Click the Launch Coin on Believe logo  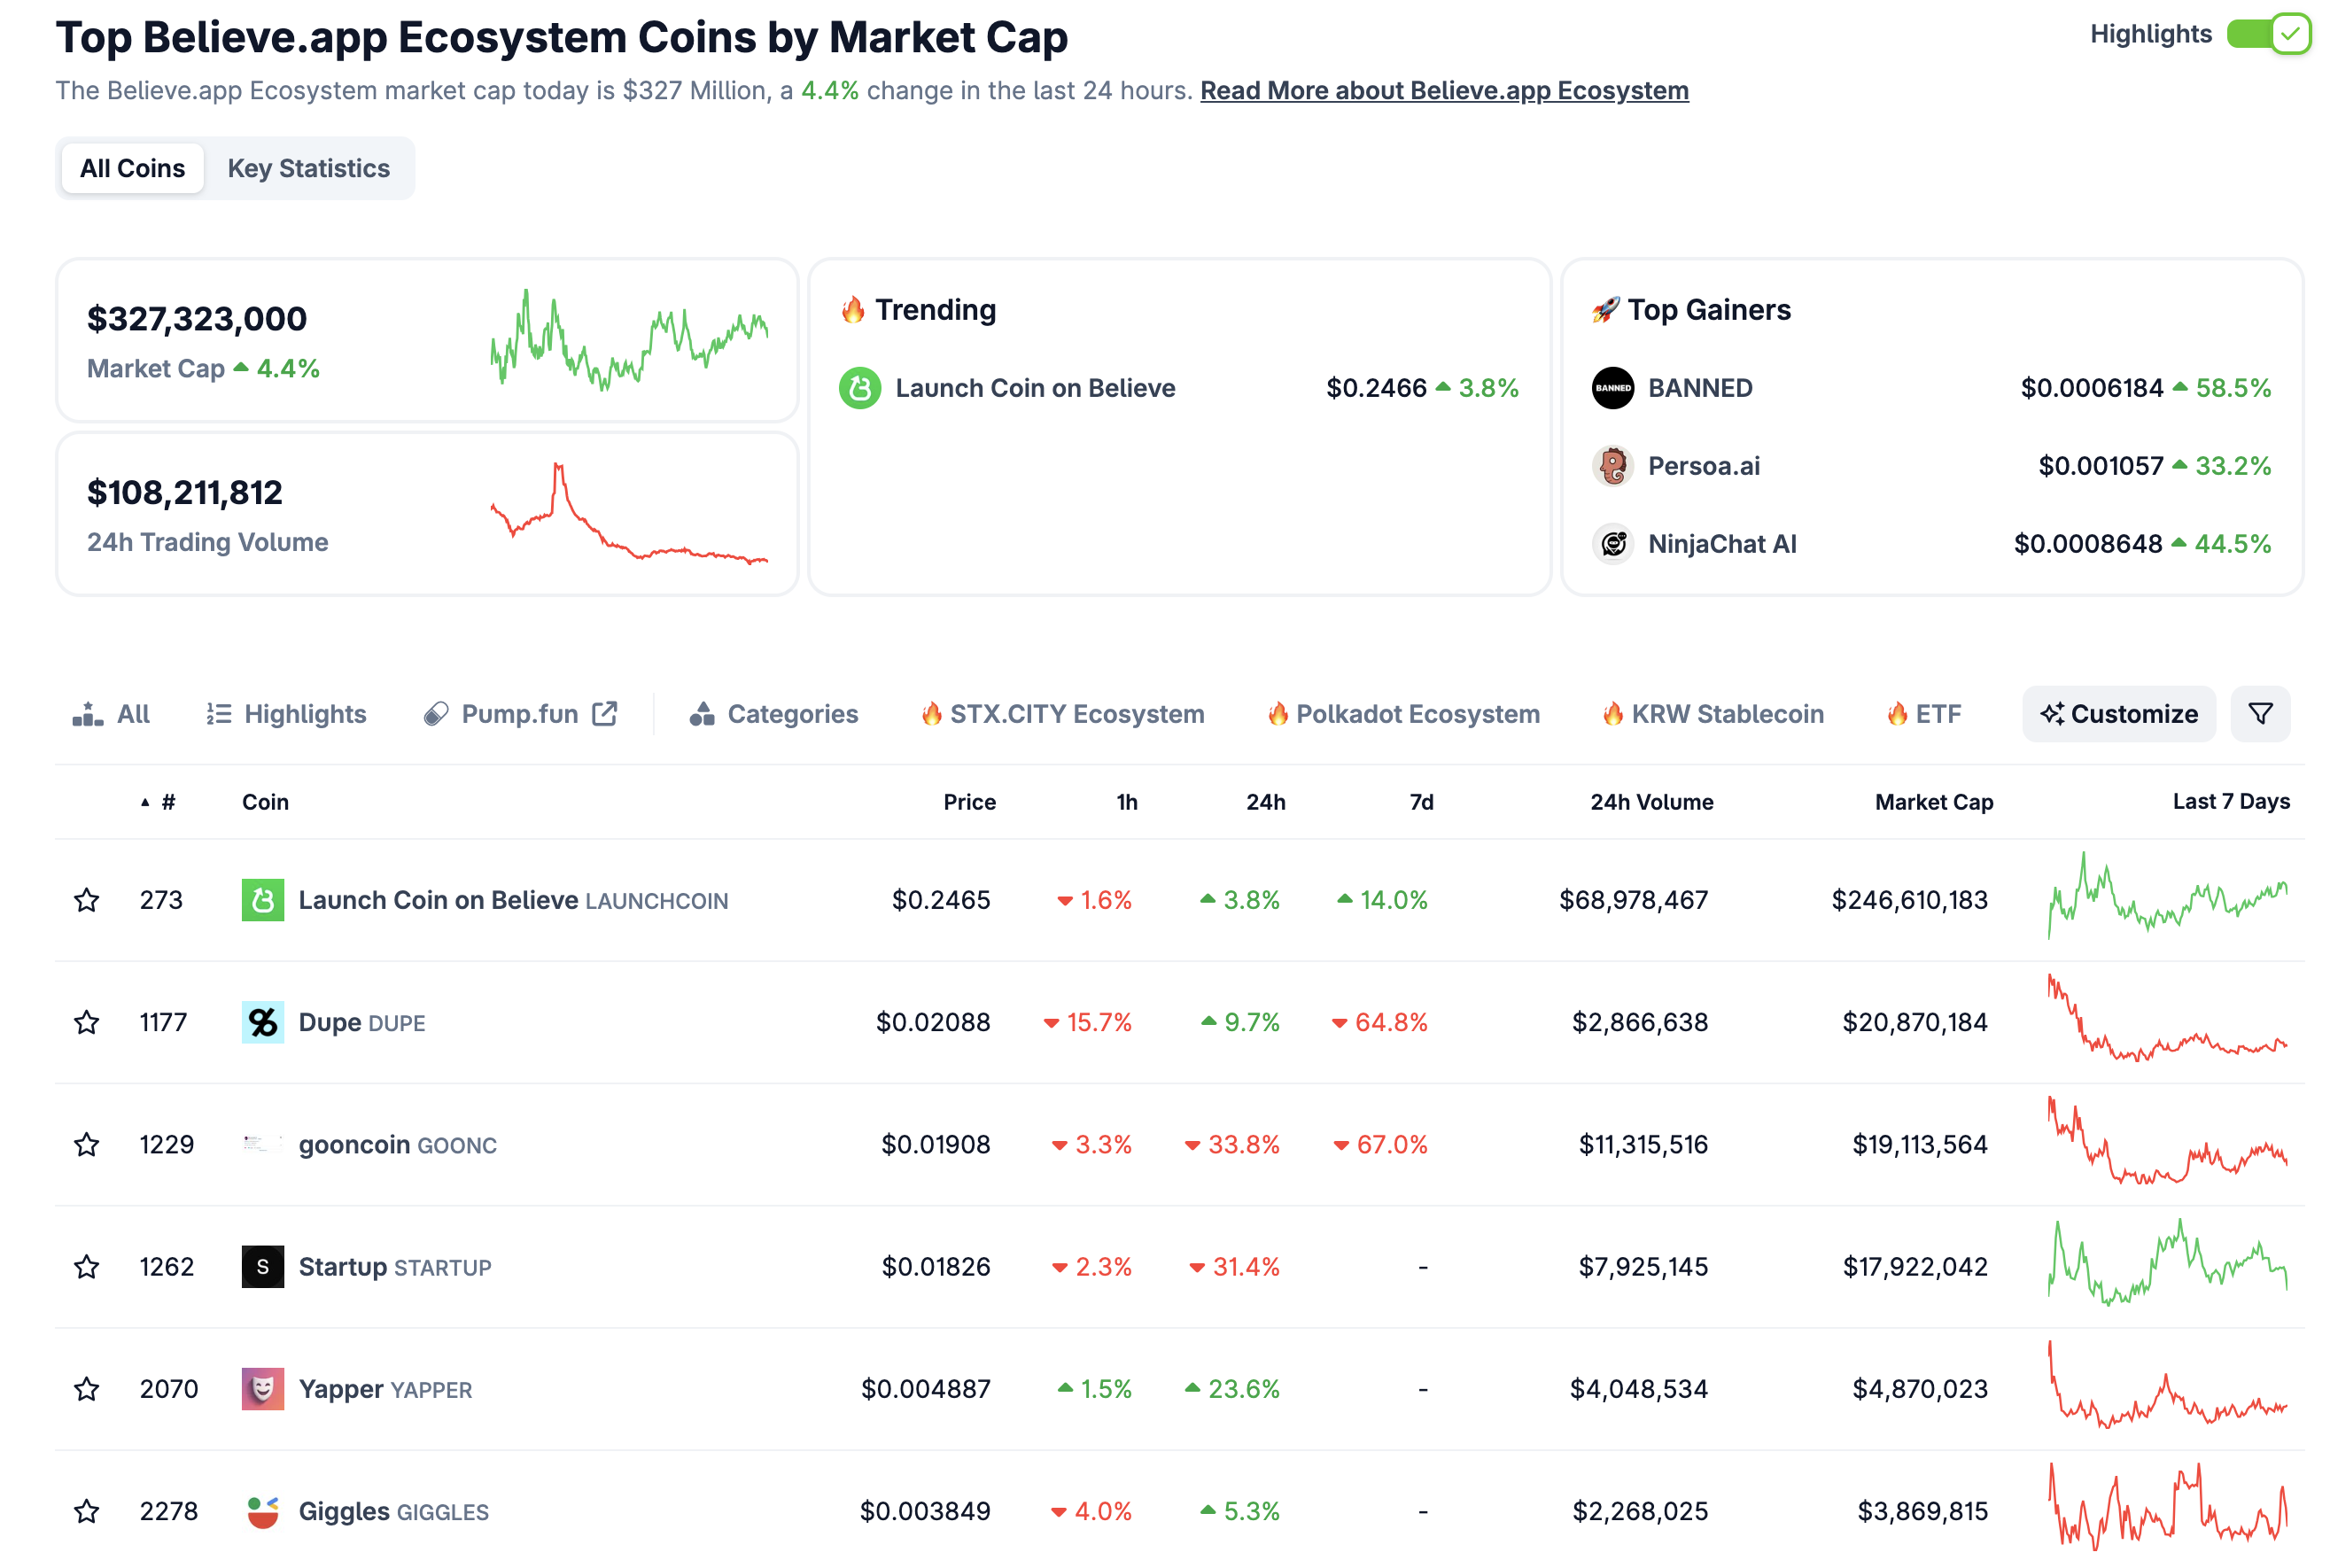click(x=262, y=899)
